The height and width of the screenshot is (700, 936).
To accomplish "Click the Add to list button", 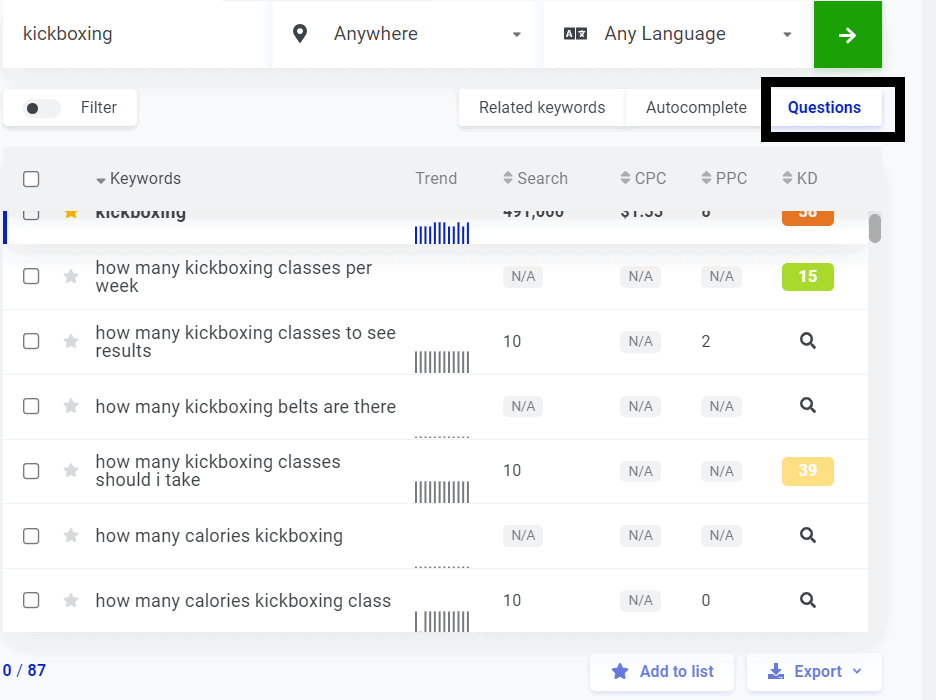I will pos(662,672).
